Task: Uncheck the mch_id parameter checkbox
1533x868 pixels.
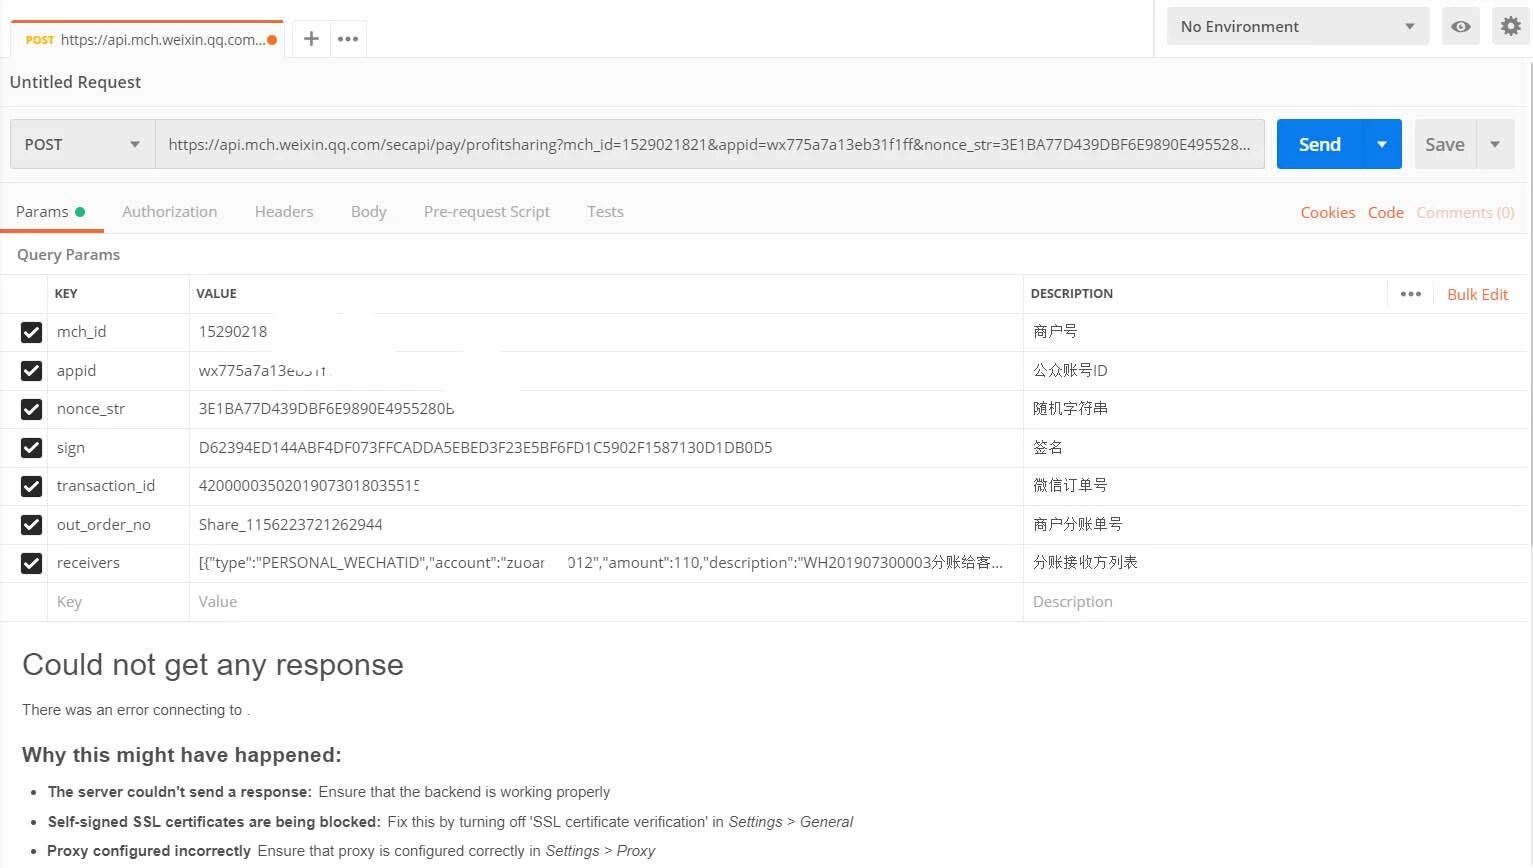Action: 31,332
